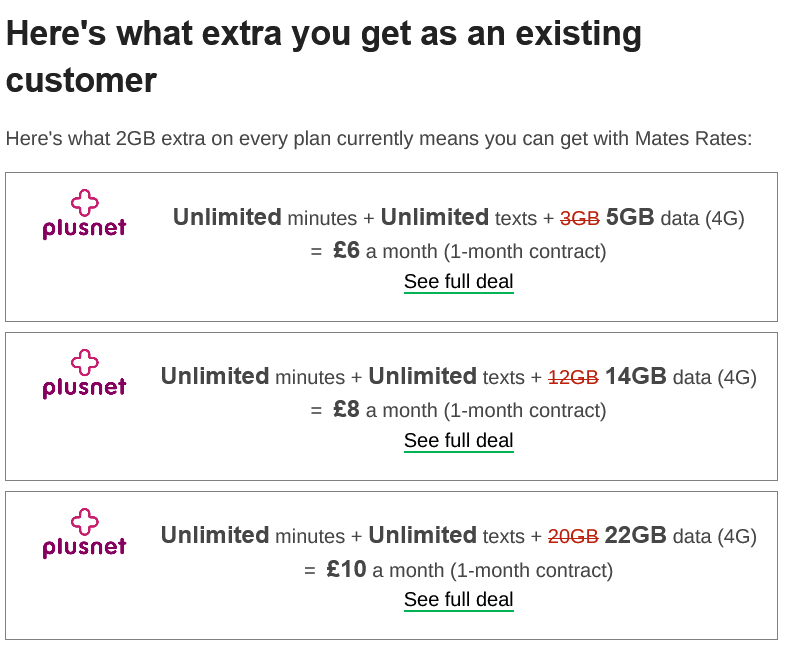792x651 pixels.
Task: Click the £8 a month price
Action: (x=346, y=410)
